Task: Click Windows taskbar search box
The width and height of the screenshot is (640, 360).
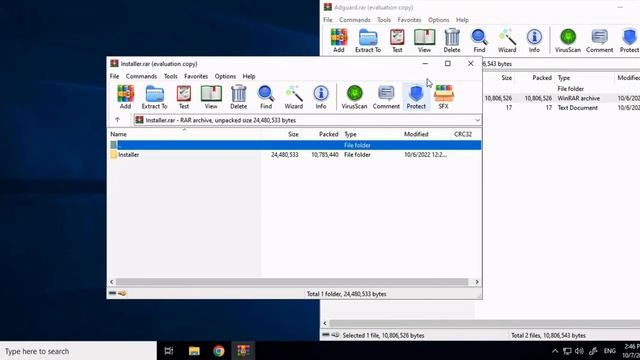Action: point(78,351)
